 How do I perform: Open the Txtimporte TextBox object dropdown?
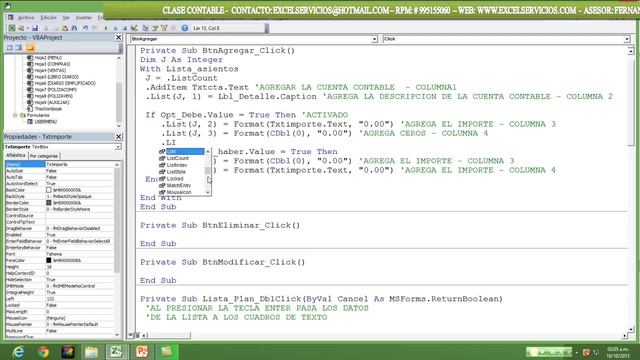click(118, 147)
